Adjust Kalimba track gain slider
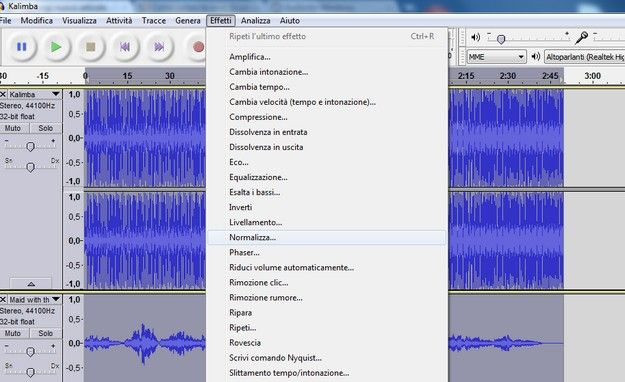The height and width of the screenshot is (382, 625). coord(30,146)
